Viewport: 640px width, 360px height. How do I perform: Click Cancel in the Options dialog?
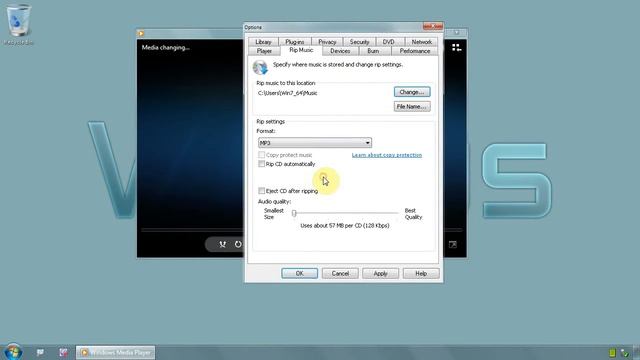pyautogui.click(x=340, y=273)
